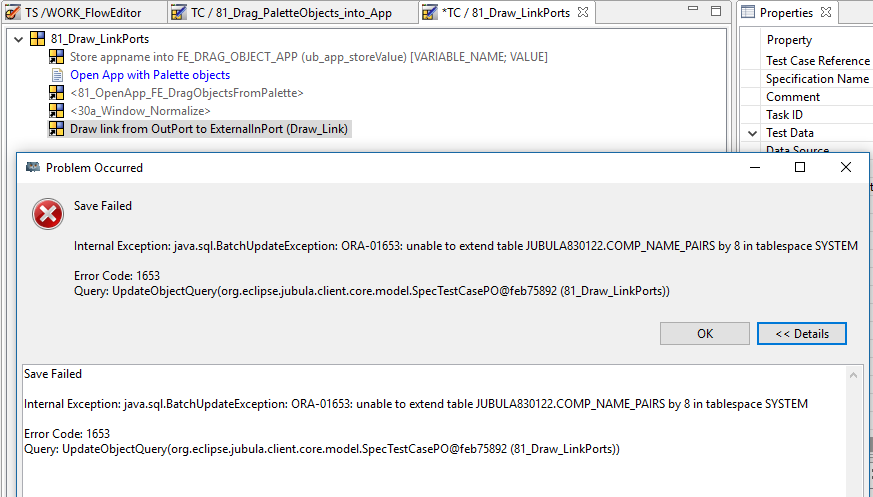Close the 81_Draw_LinkPorts editor tab
This screenshot has width=873, height=497.
tap(582, 12)
